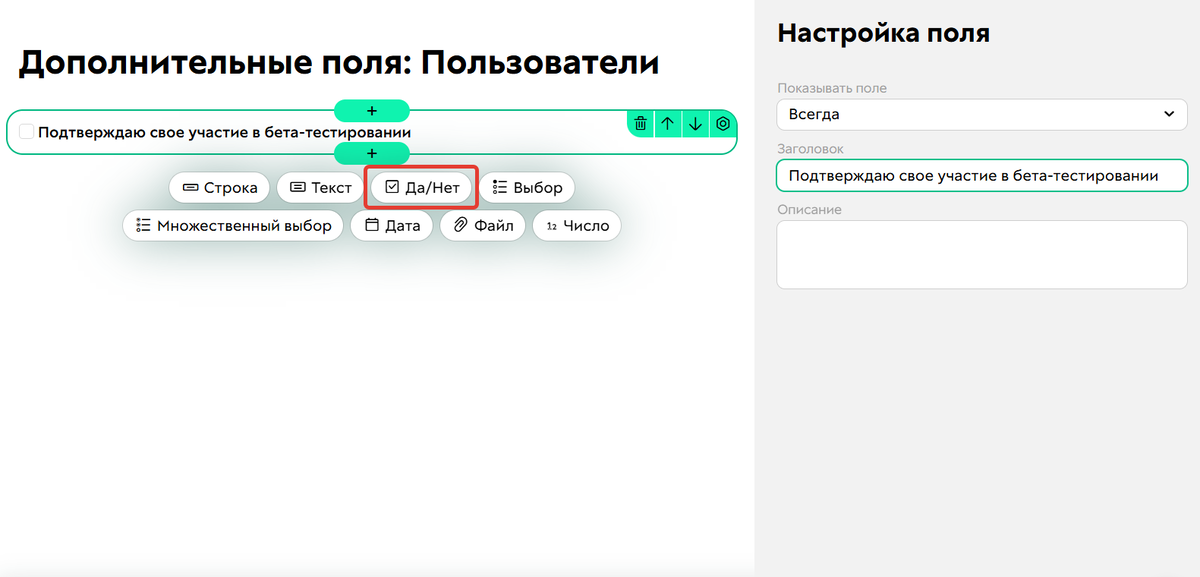Select the Да/Нет field type icon
Viewport: 1200px width, 577px height.
[420, 187]
